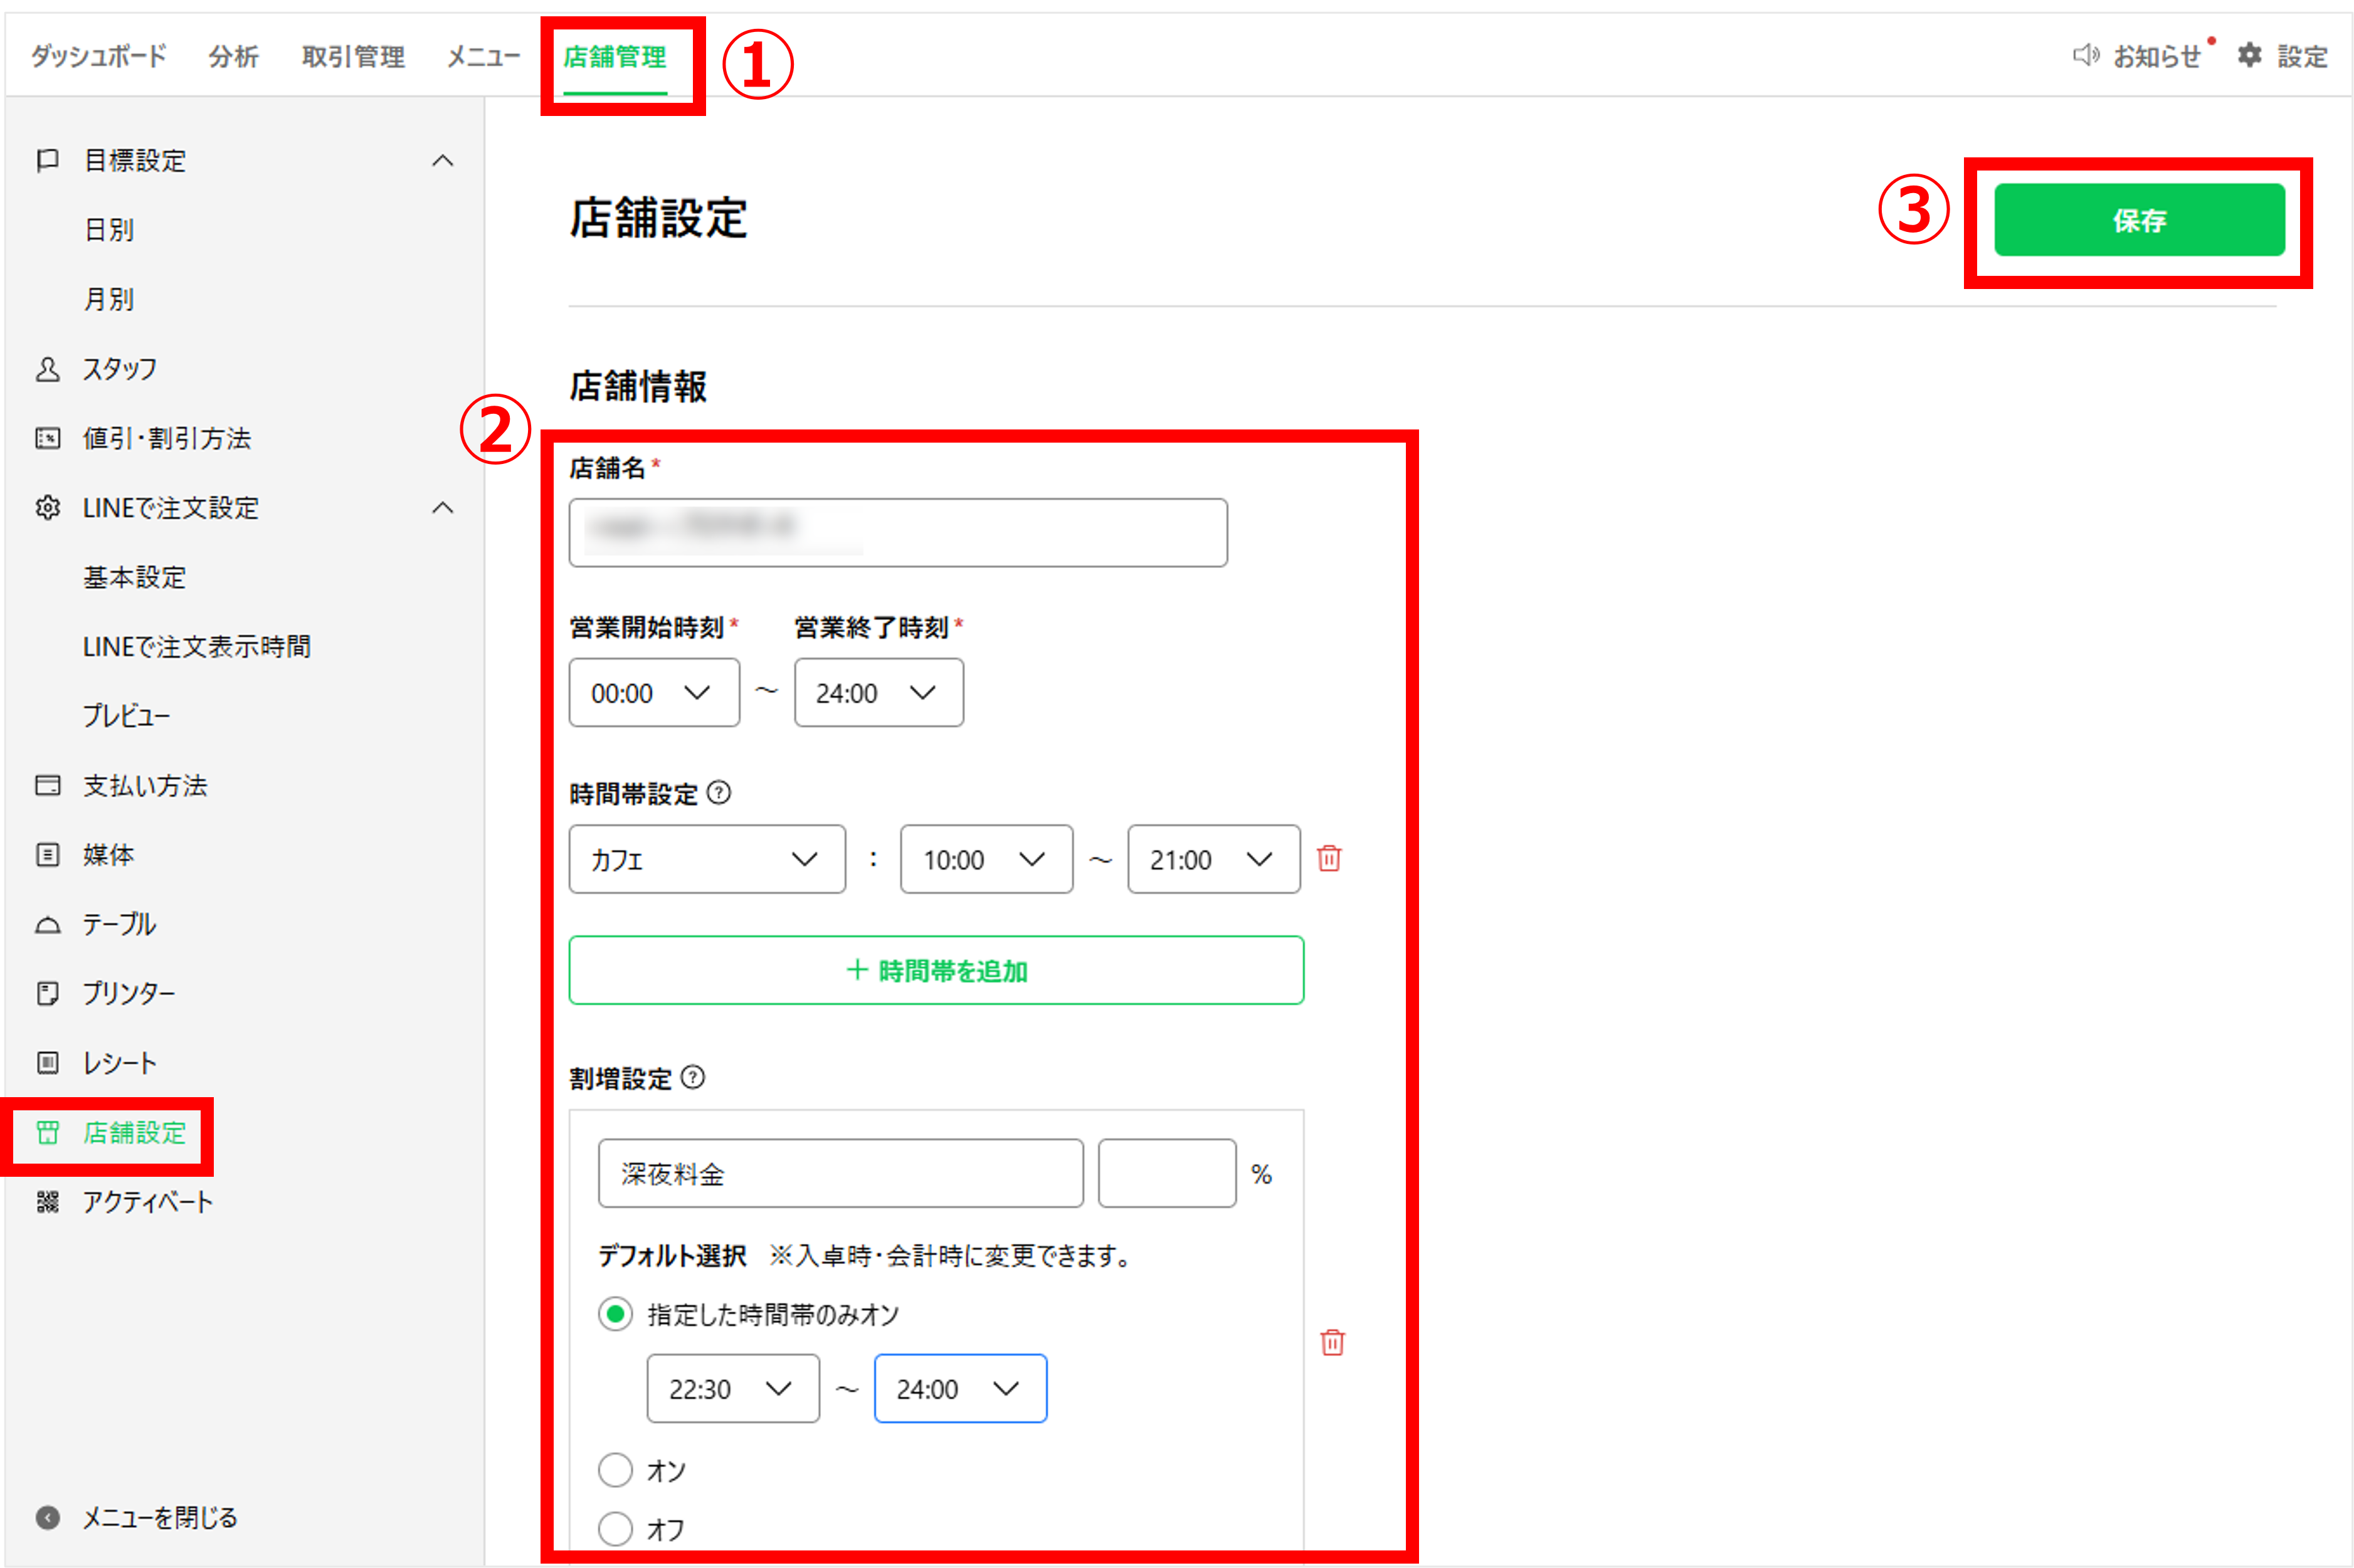The image size is (2354, 1568).
Task: Click the 目標設定 flag icon
Action: pos(47,160)
